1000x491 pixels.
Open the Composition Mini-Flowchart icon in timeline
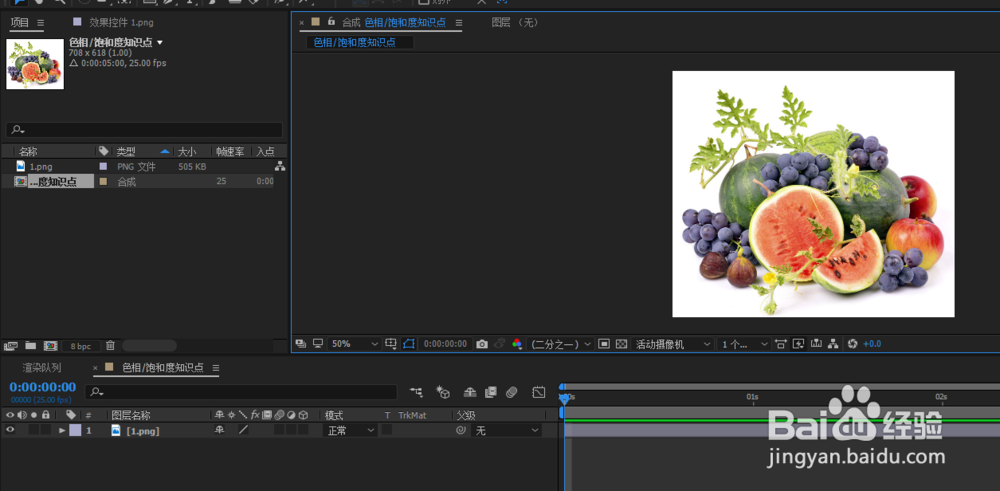tap(416, 392)
